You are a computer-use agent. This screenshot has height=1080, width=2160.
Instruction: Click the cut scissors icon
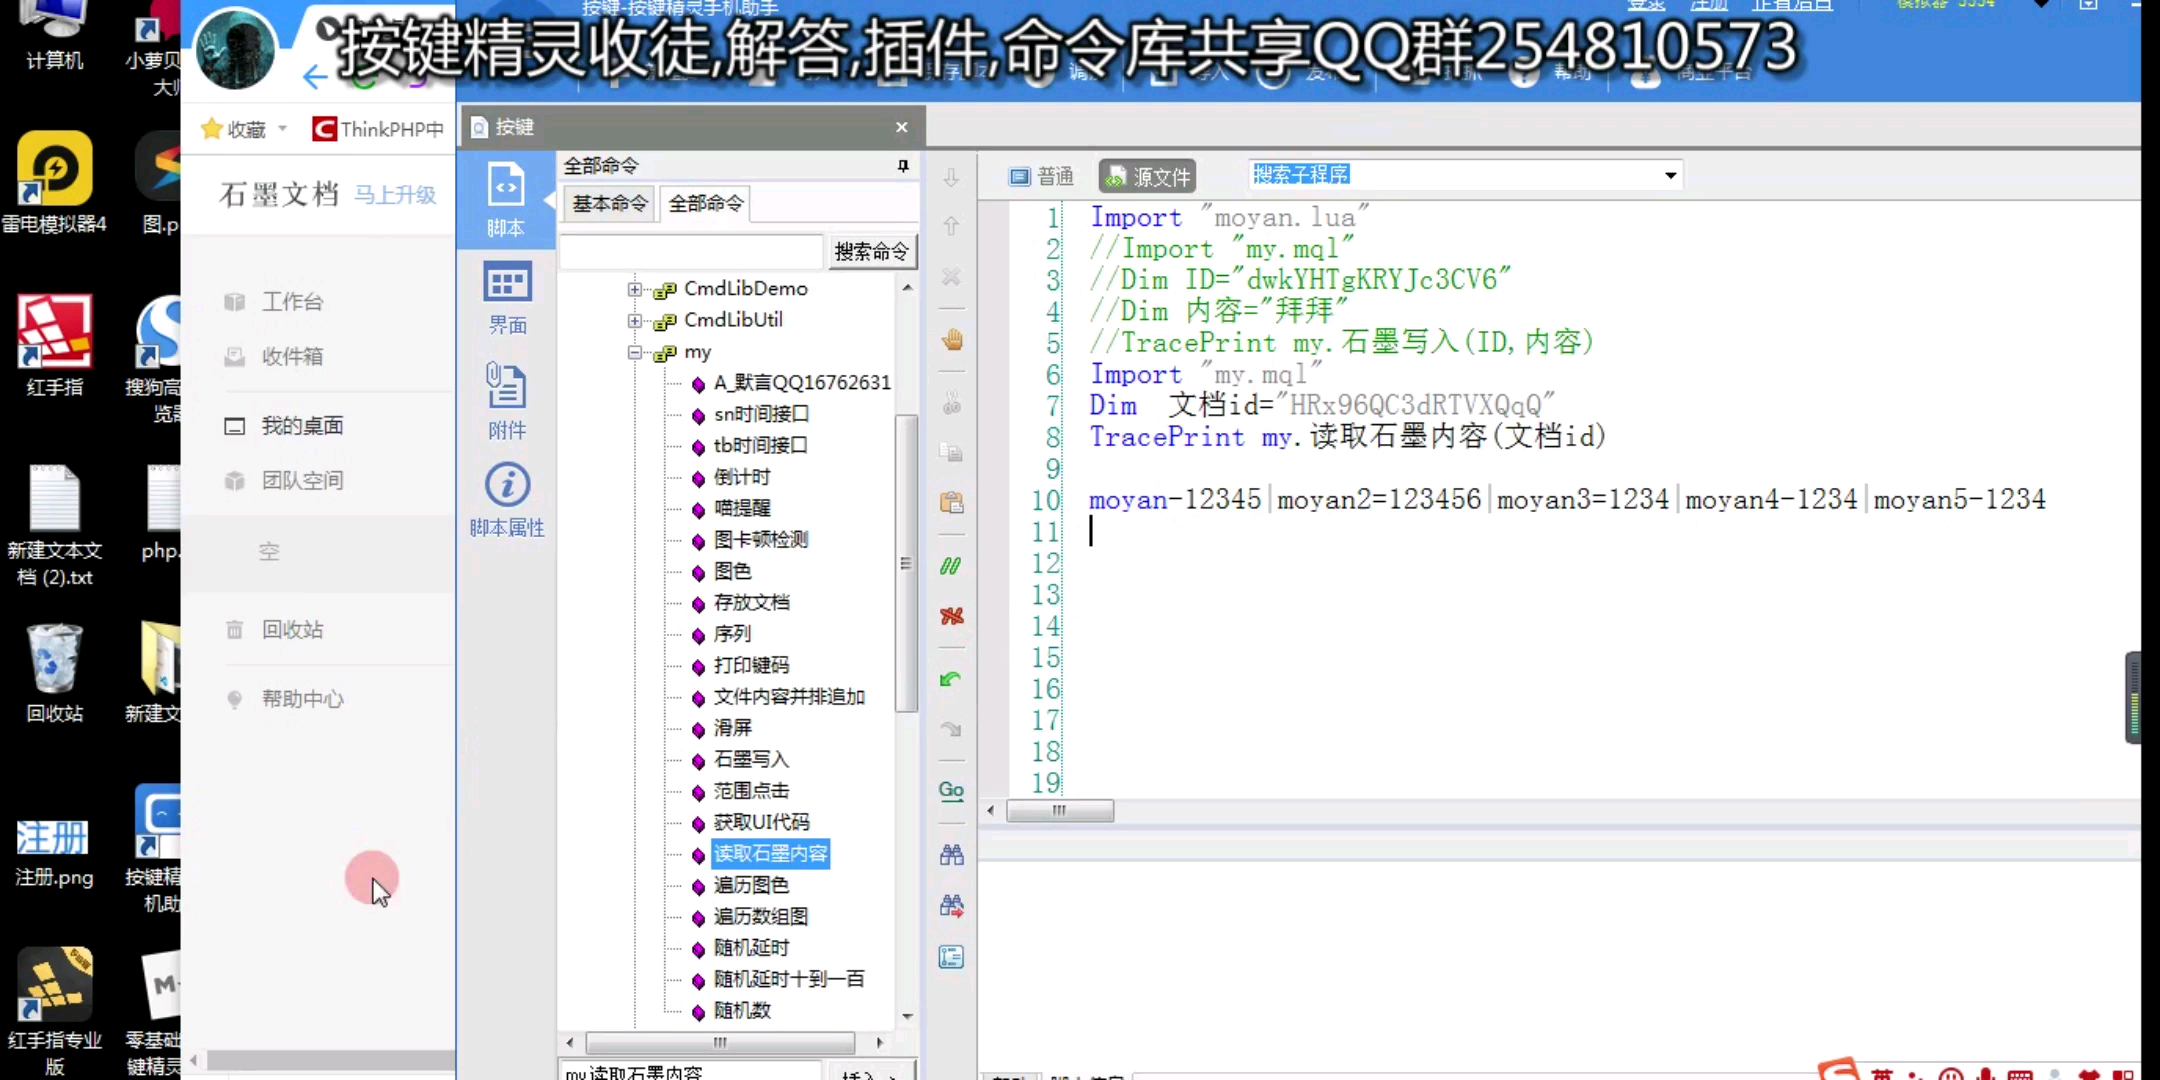pos(951,404)
